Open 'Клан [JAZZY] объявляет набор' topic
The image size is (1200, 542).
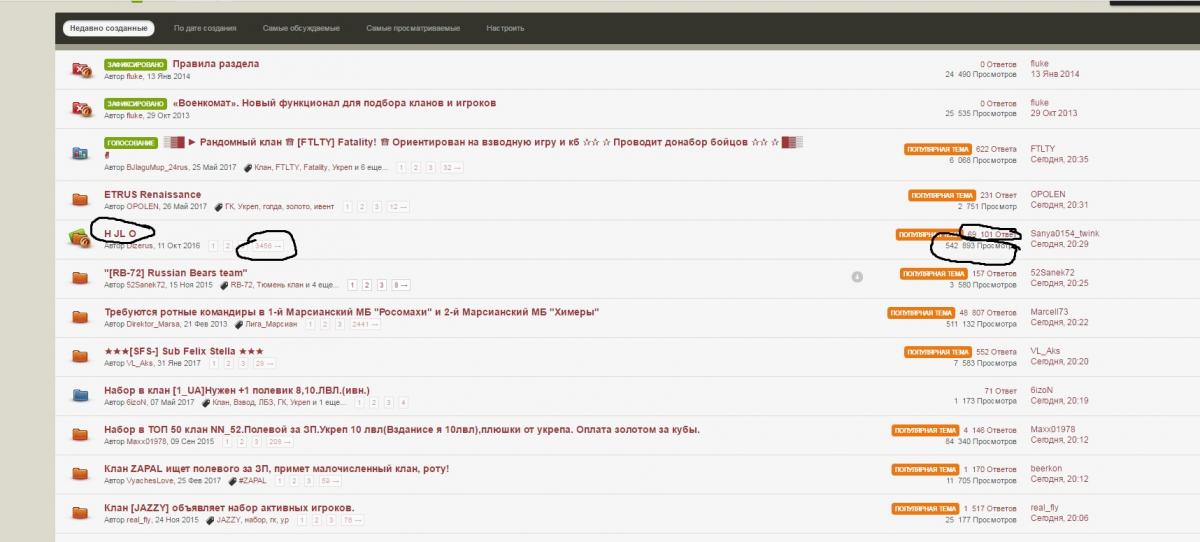(229, 507)
